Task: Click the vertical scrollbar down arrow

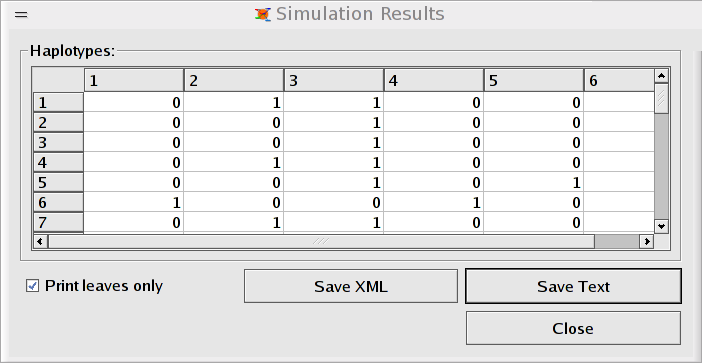Action: pos(661,226)
